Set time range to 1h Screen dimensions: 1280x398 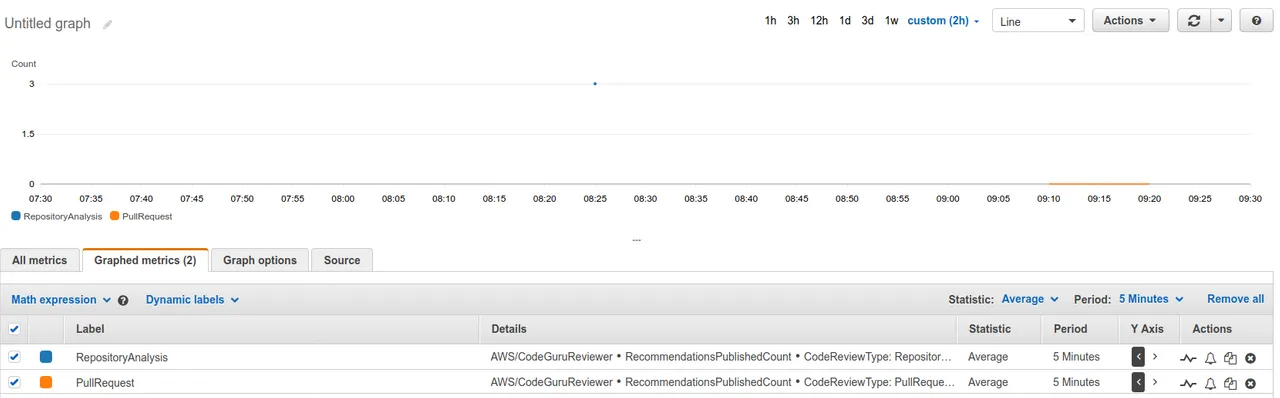[x=771, y=21]
